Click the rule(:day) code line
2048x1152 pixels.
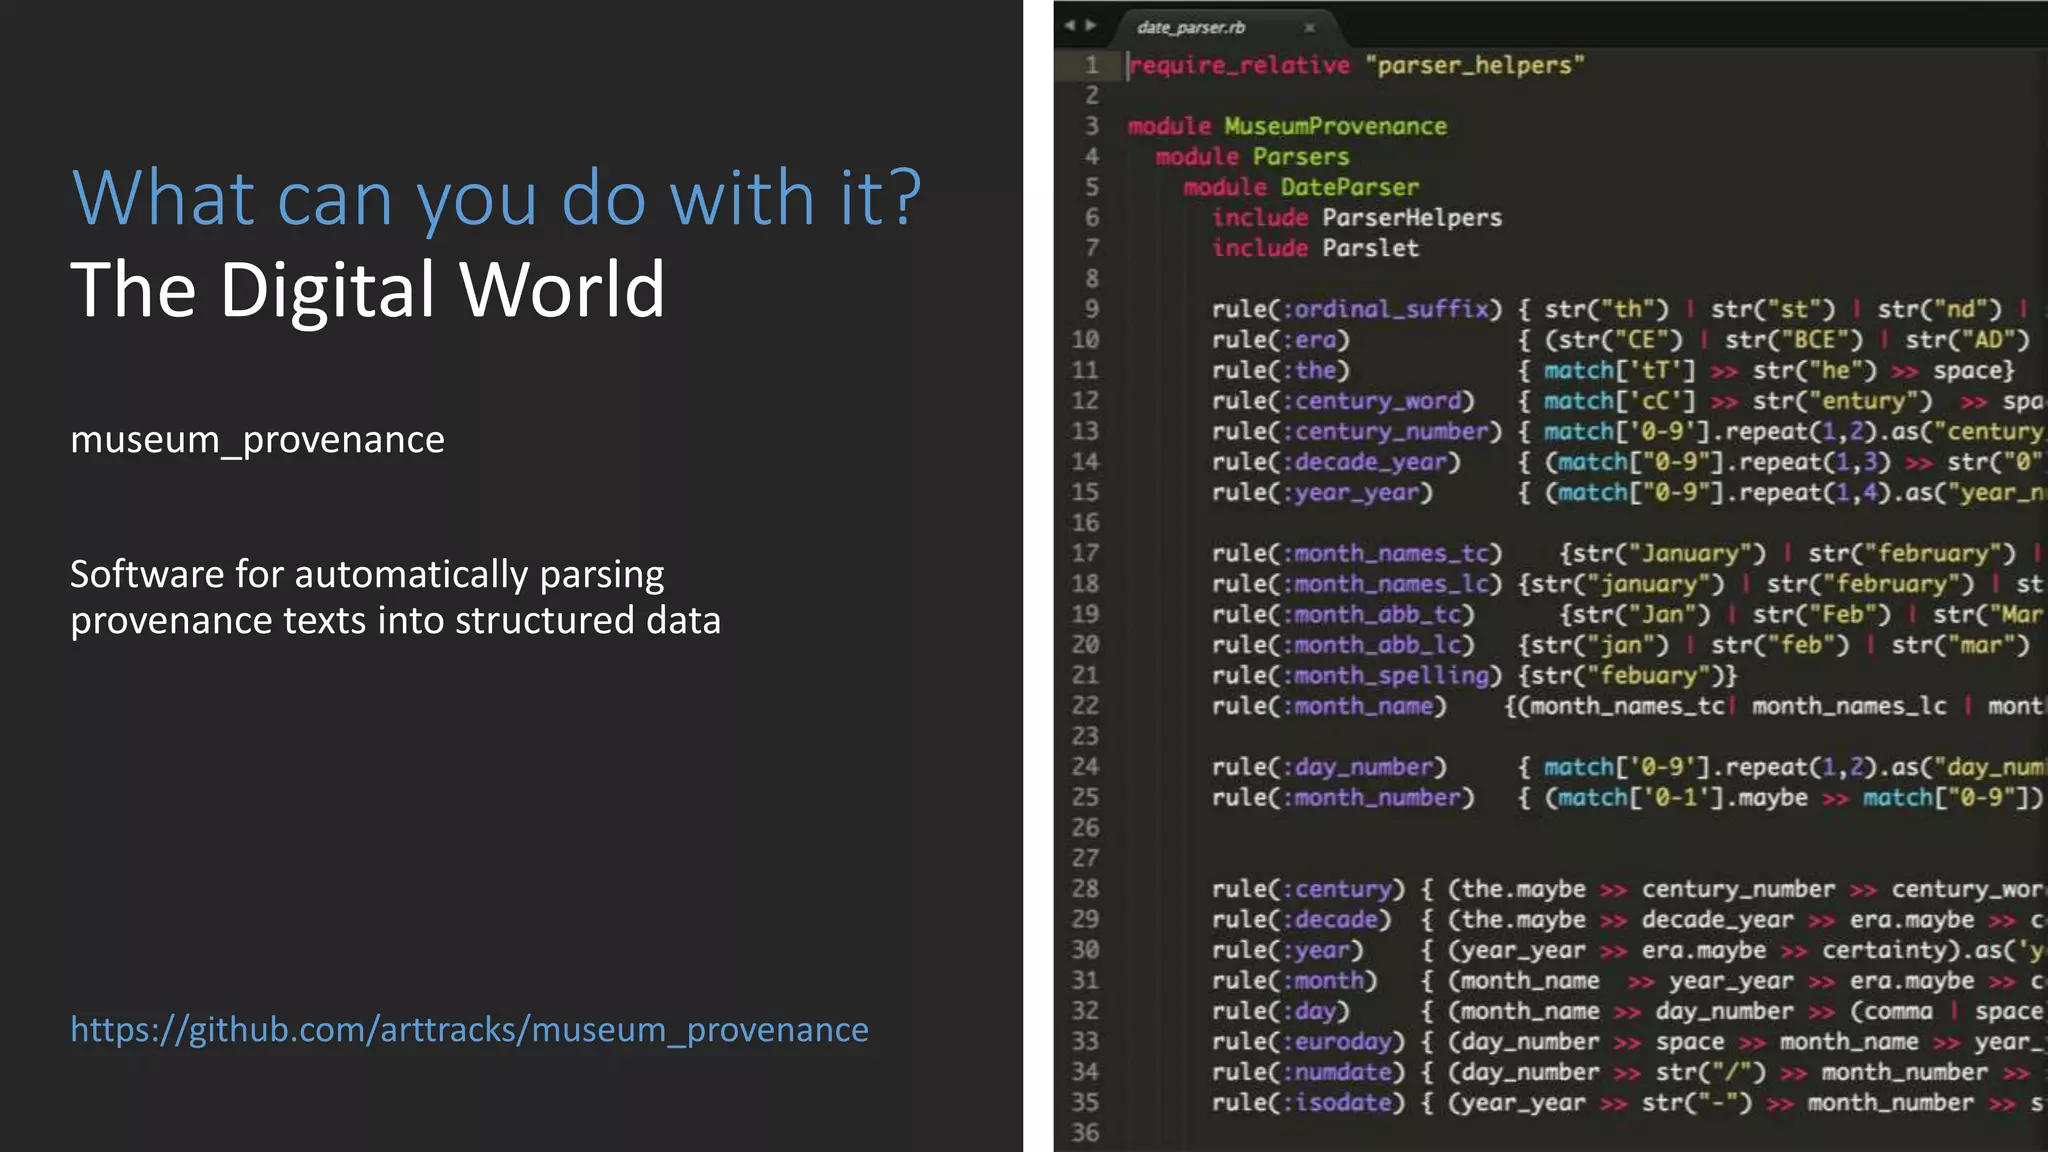1629,1011
